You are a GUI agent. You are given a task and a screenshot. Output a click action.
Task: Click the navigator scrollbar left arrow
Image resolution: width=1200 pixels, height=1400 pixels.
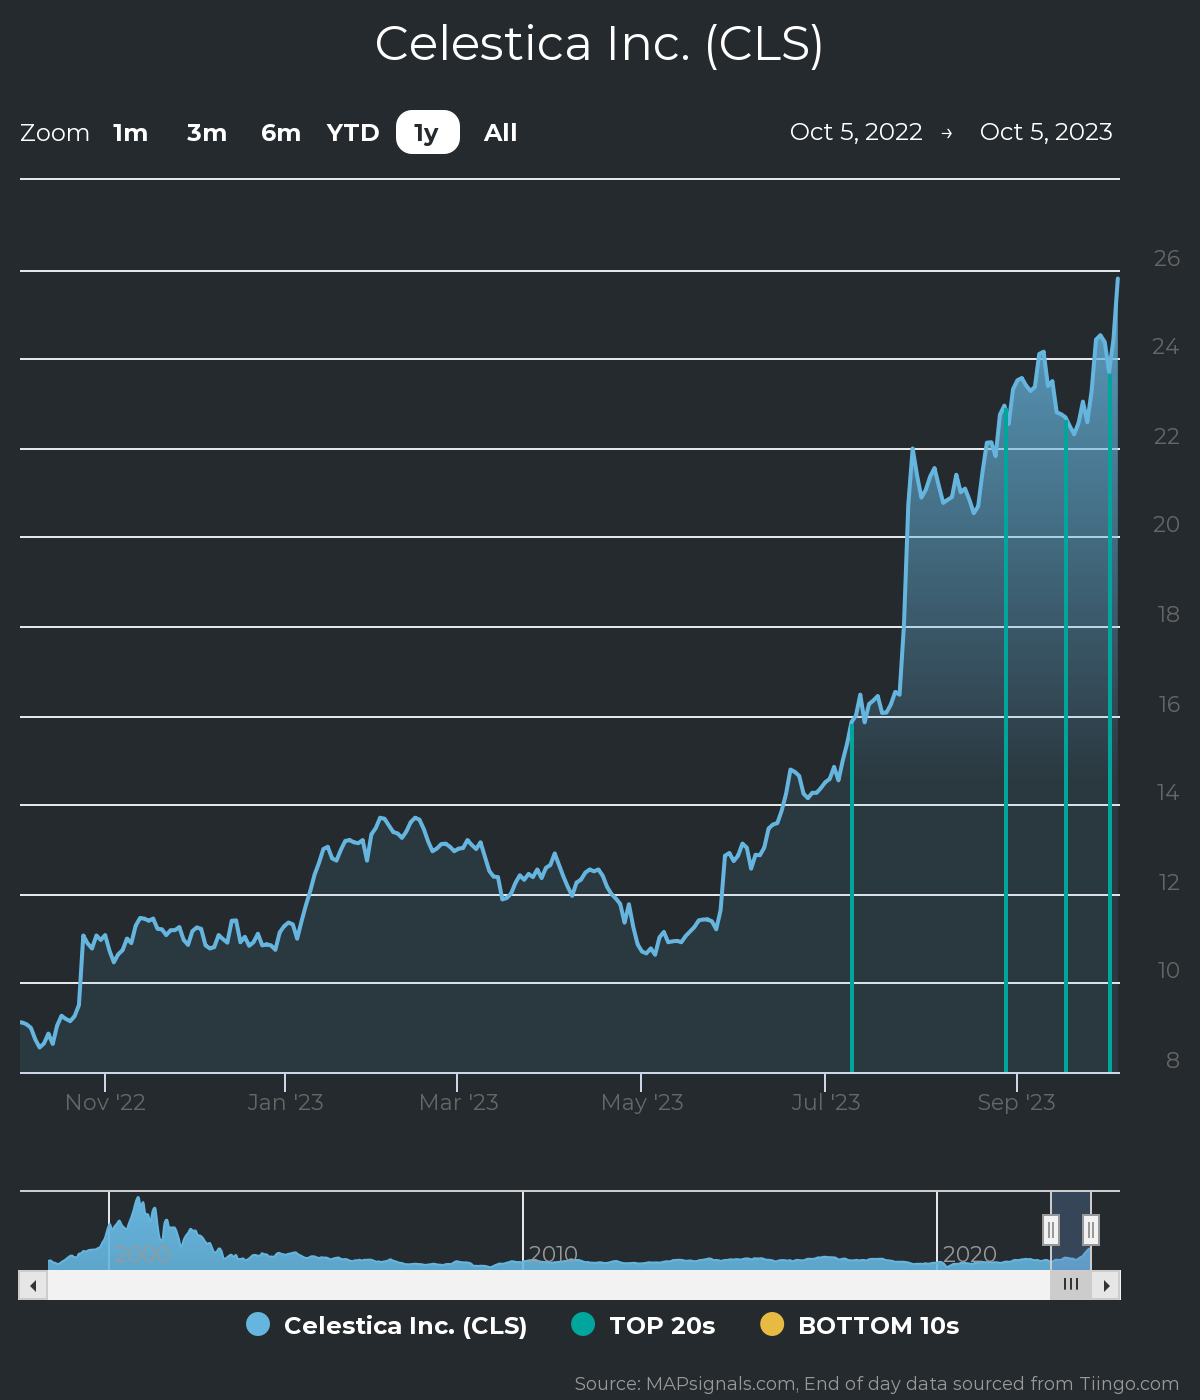point(33,1285)
